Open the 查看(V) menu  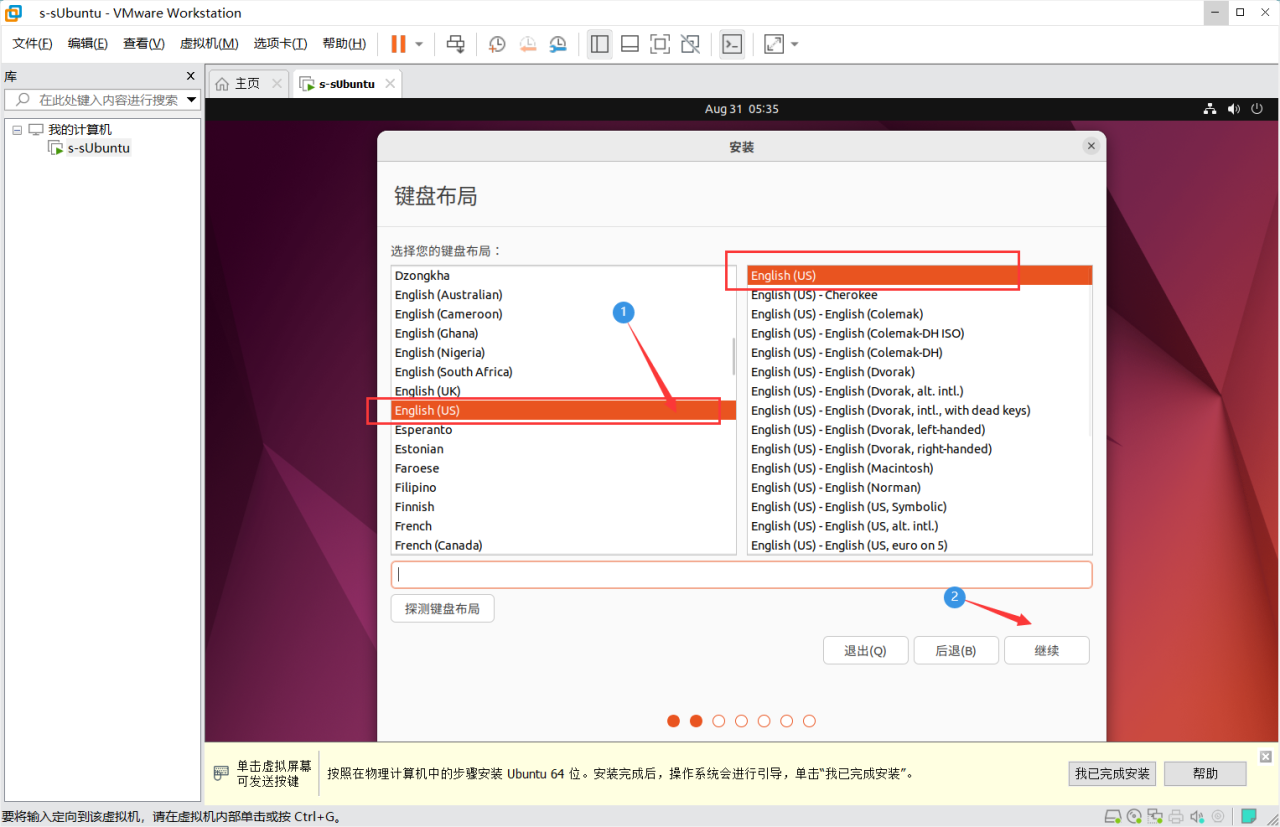(144, 44)
